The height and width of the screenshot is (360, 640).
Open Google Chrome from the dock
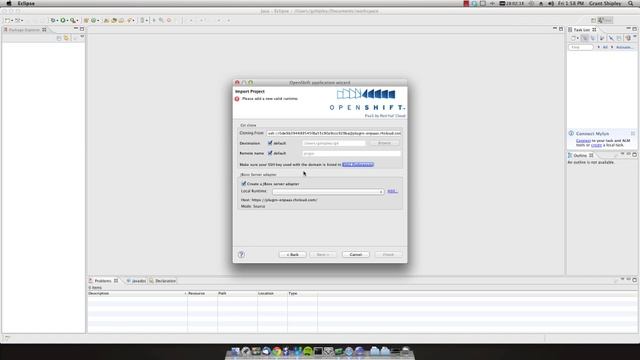pos(277,351)
